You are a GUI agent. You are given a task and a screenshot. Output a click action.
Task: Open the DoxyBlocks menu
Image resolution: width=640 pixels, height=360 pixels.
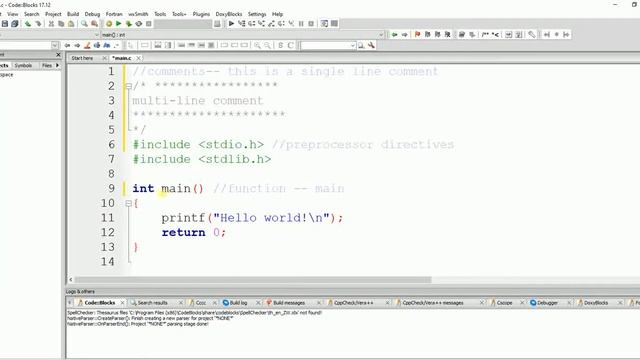[229, 14]
